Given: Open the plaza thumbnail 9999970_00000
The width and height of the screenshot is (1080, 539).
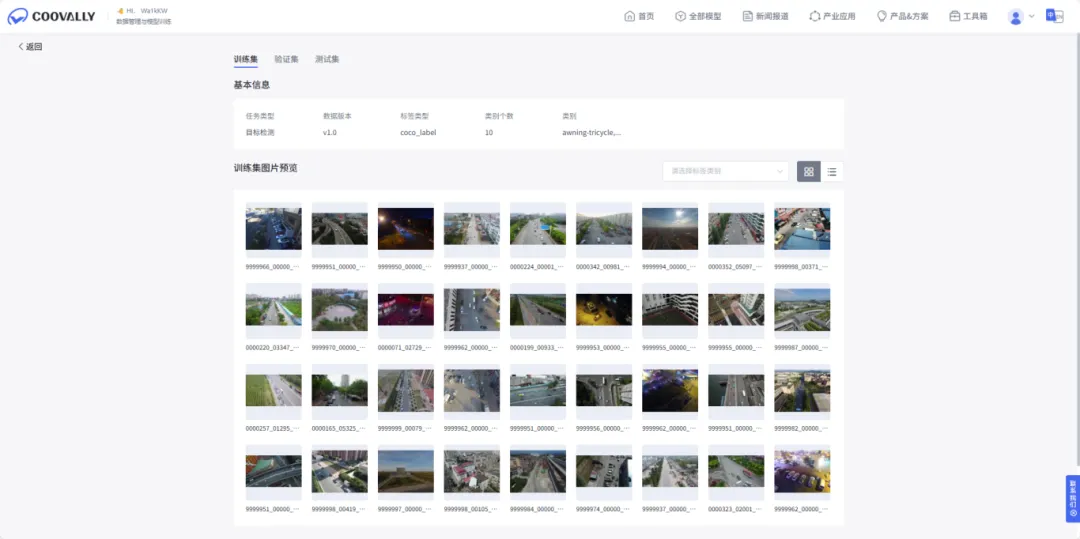Looking at the screenshot, I should tap(340, 310).
